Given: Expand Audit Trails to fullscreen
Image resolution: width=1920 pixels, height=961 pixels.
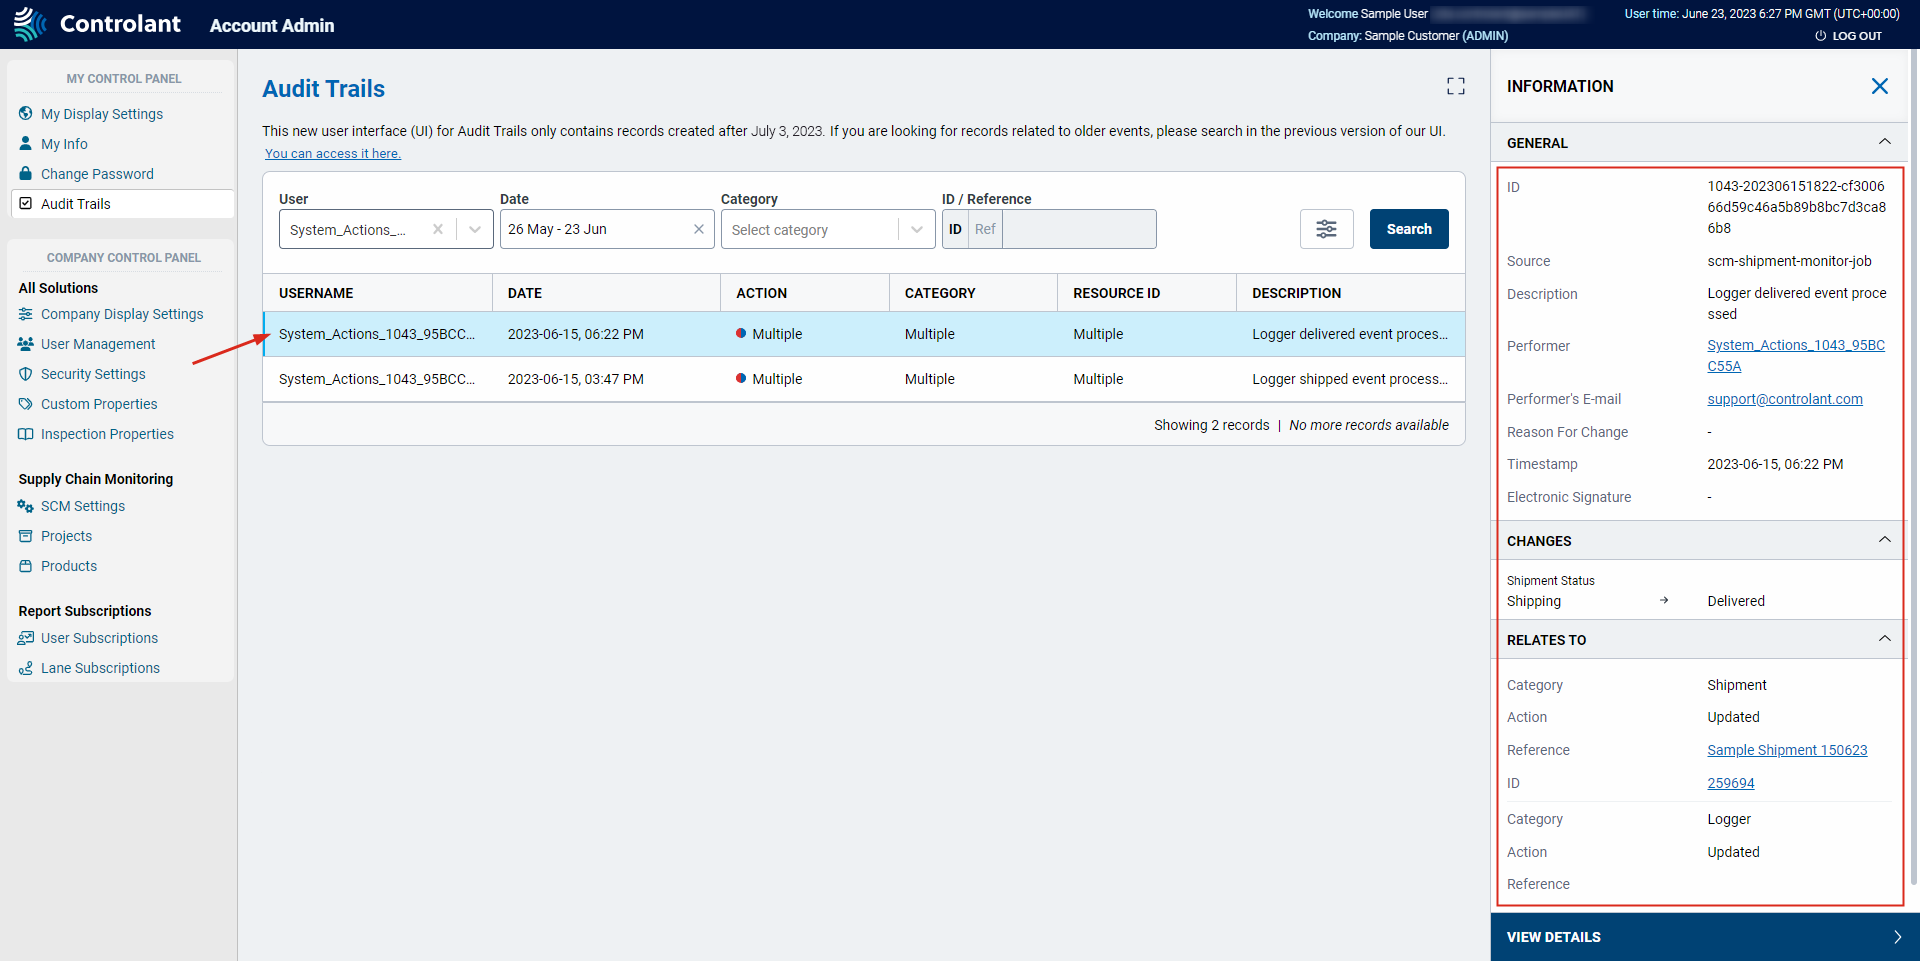Looking at the screenshot, I should point(1456,87).
